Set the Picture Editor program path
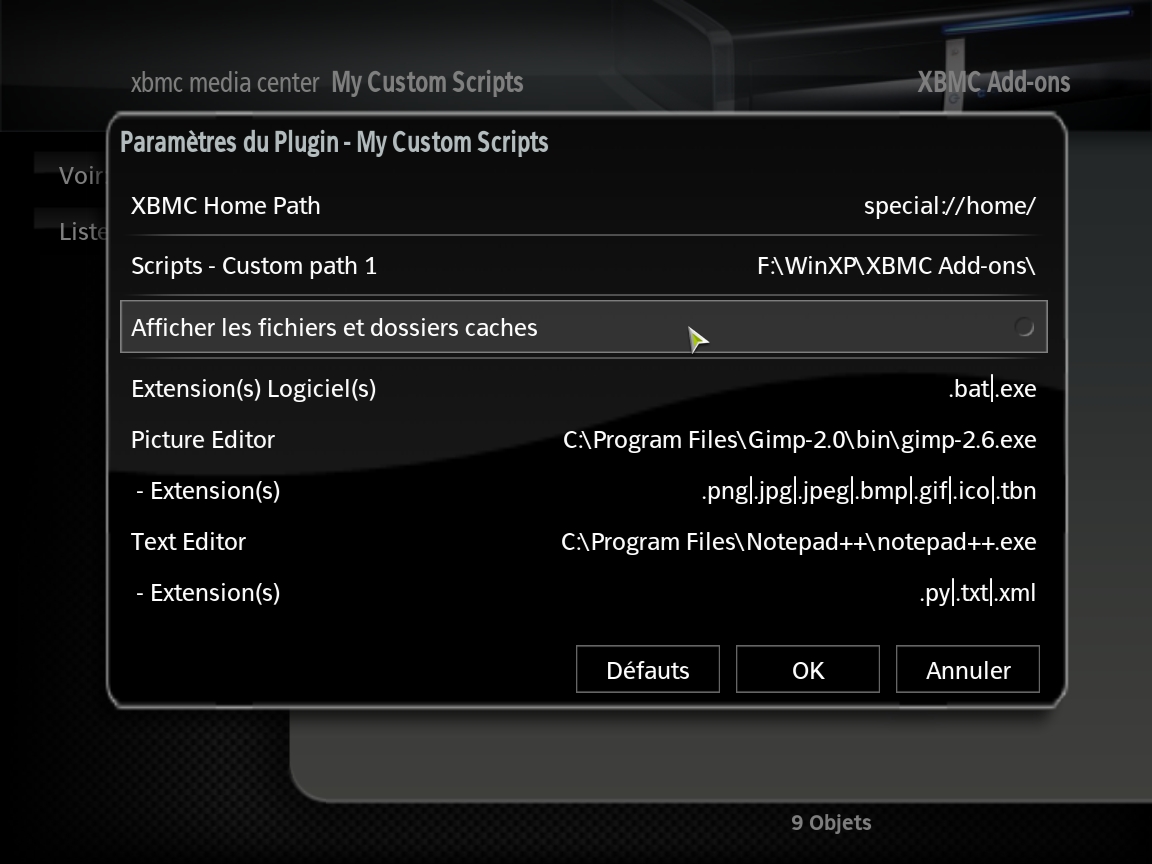 click(x=583, y=439)
